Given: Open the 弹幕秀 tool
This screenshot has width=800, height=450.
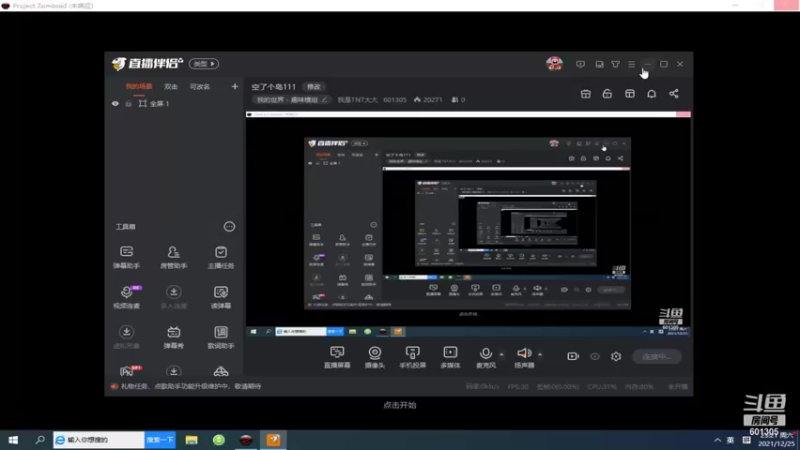Looking at the screenshot, I should coord(173,337).
